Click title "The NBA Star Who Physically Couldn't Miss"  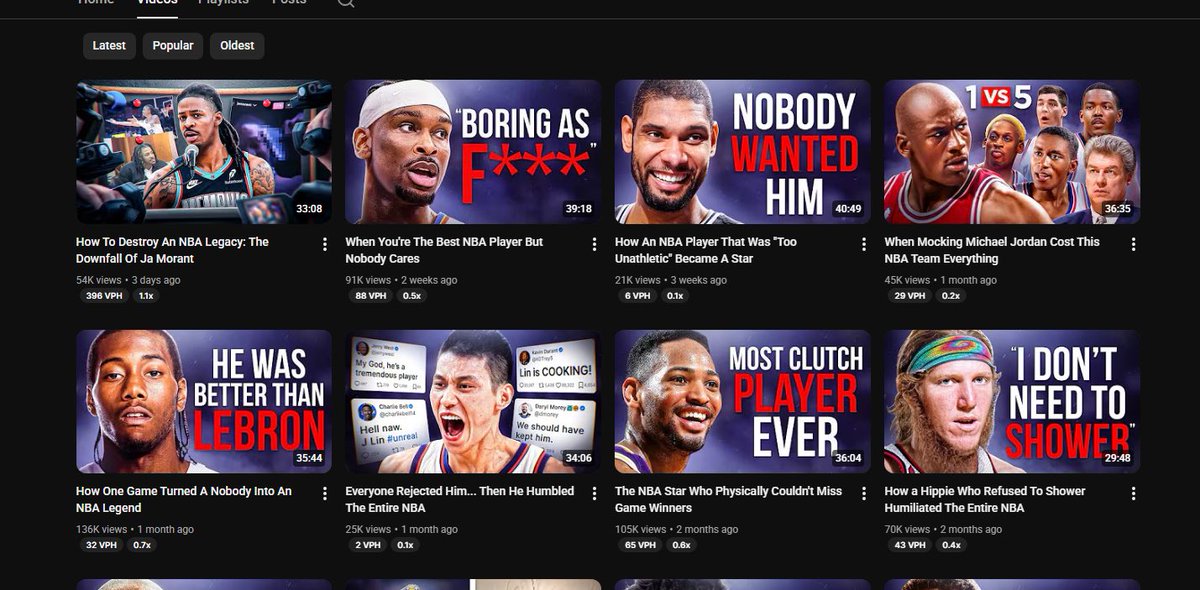pyautogui.click(x=728, y=499)
